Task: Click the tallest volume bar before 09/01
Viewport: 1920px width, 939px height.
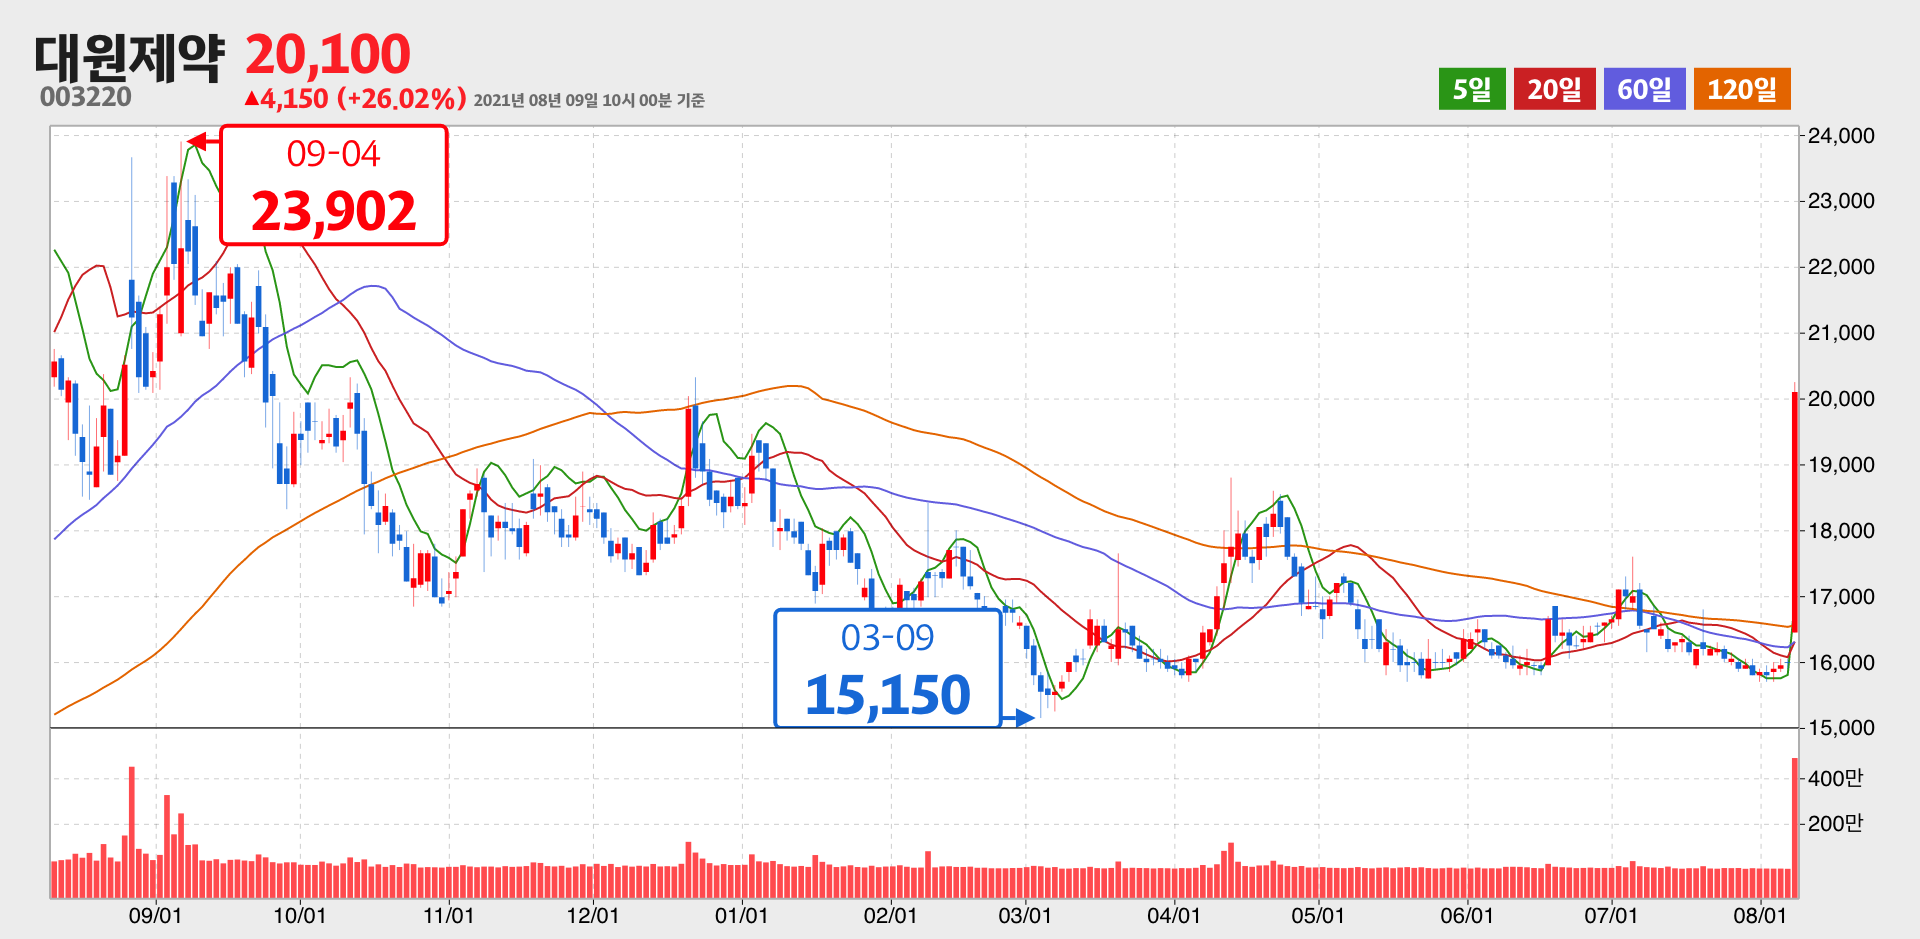Action: (x=132, y=832)
